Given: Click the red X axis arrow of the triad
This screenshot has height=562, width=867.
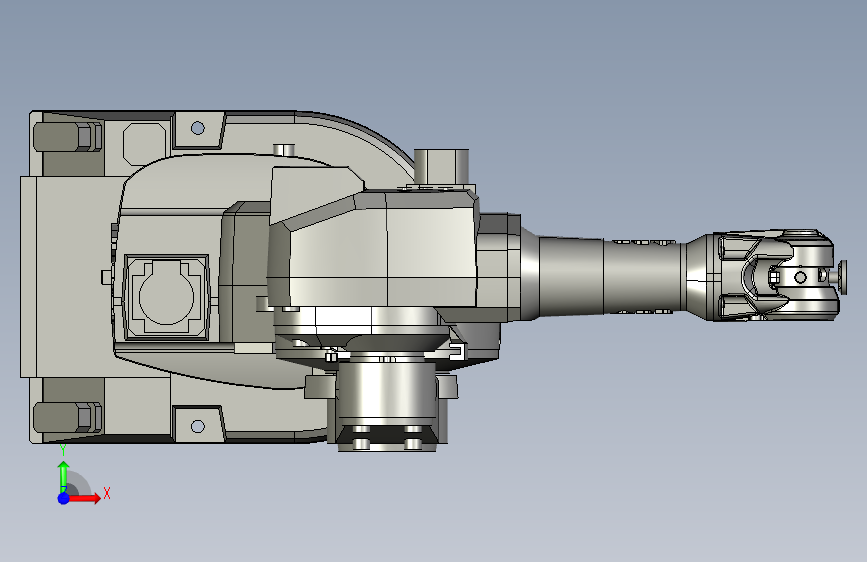Looking at the screenshot, I should coord(84,498).
